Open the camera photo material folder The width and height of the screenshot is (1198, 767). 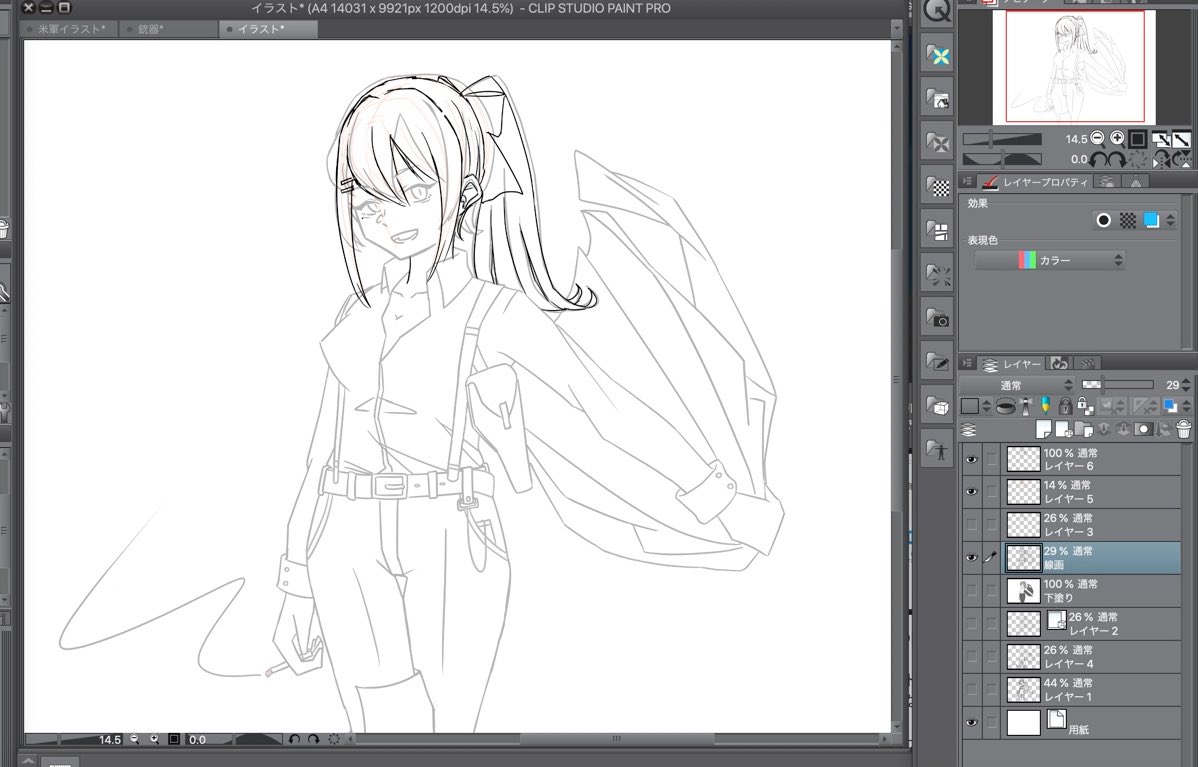[x=937, y=317]
